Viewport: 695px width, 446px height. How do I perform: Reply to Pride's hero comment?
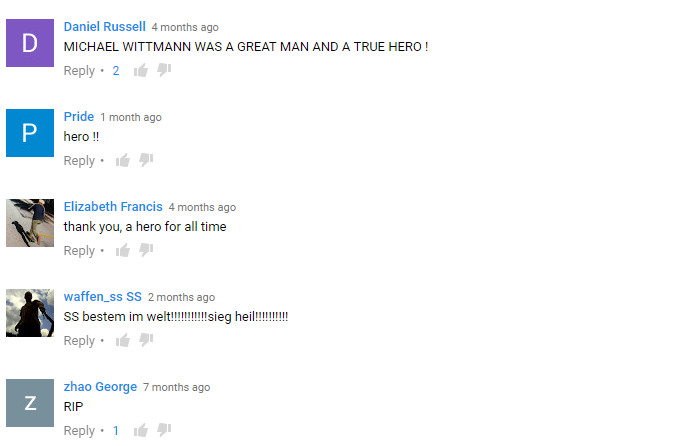pos(79,161)
